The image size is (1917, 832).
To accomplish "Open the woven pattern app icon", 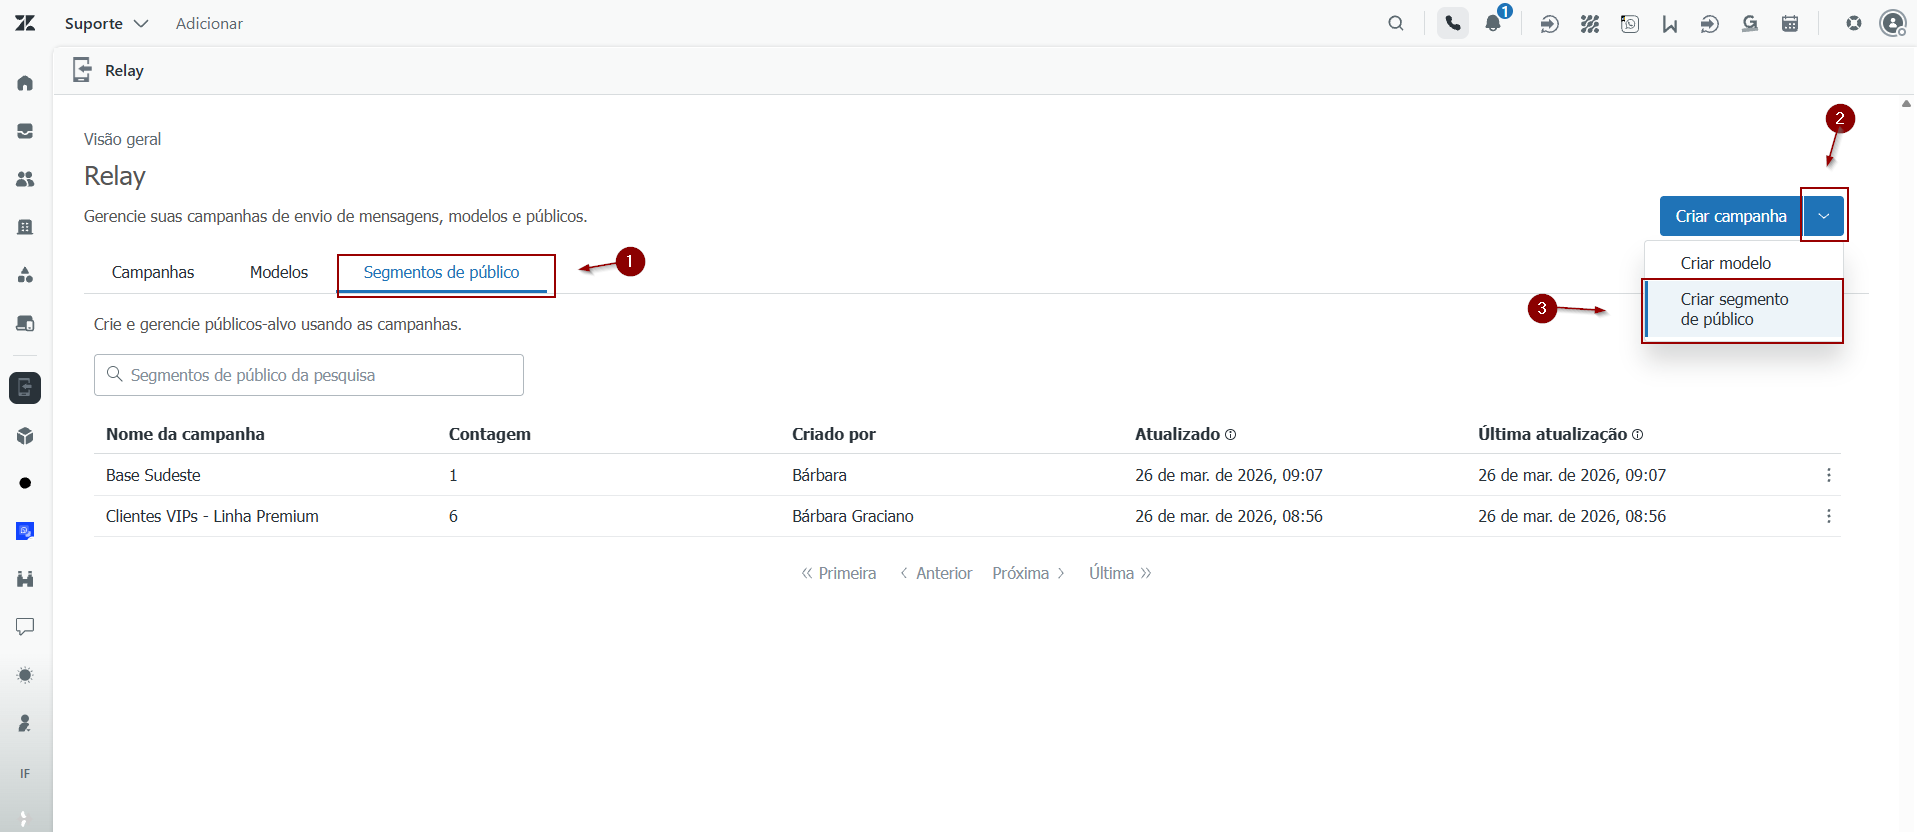I will pyautogui.click(x=1590, y=23).
